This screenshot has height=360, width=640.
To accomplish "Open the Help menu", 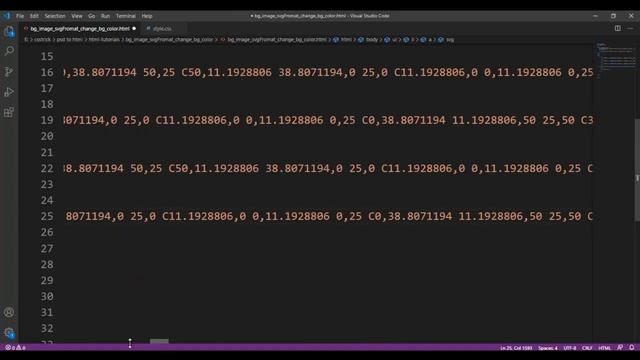I will pyautogui.click(x=147, y=16).
